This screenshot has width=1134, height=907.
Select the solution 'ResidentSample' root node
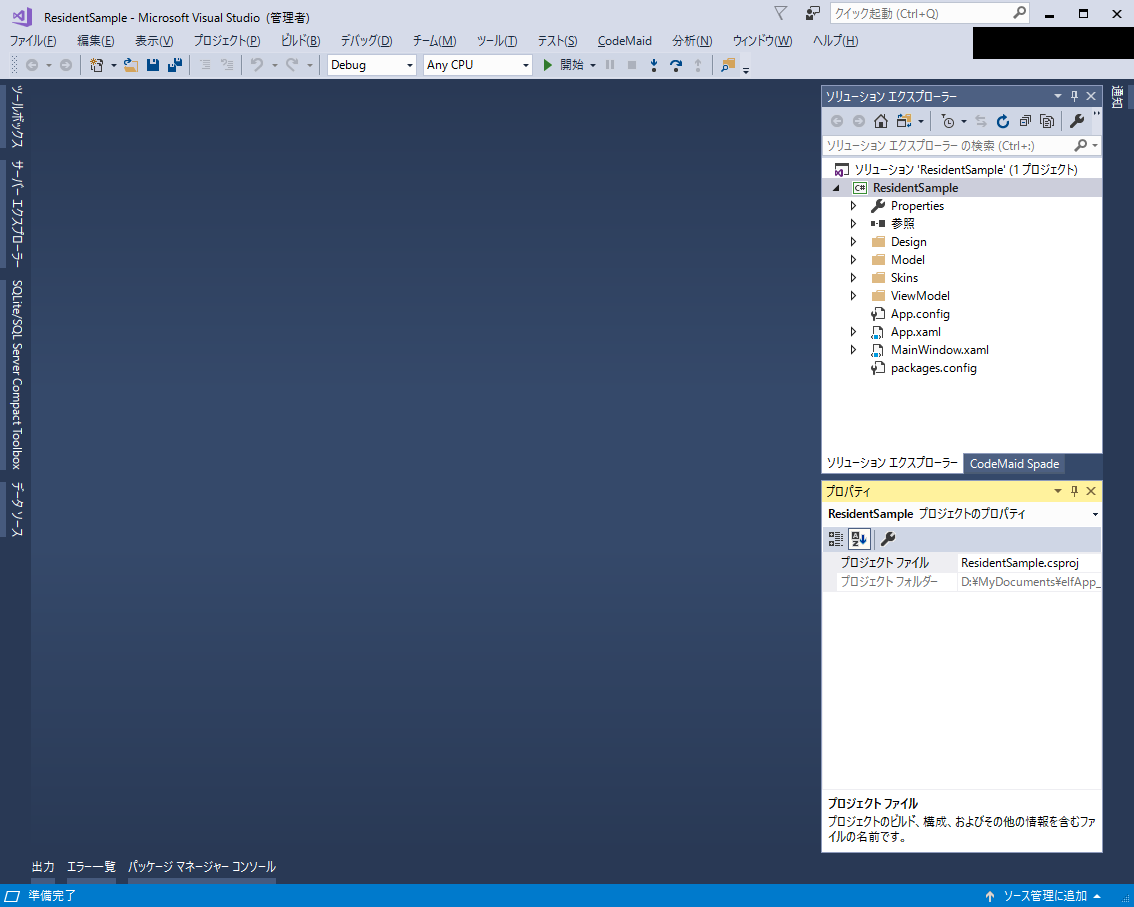coord(966,170)
